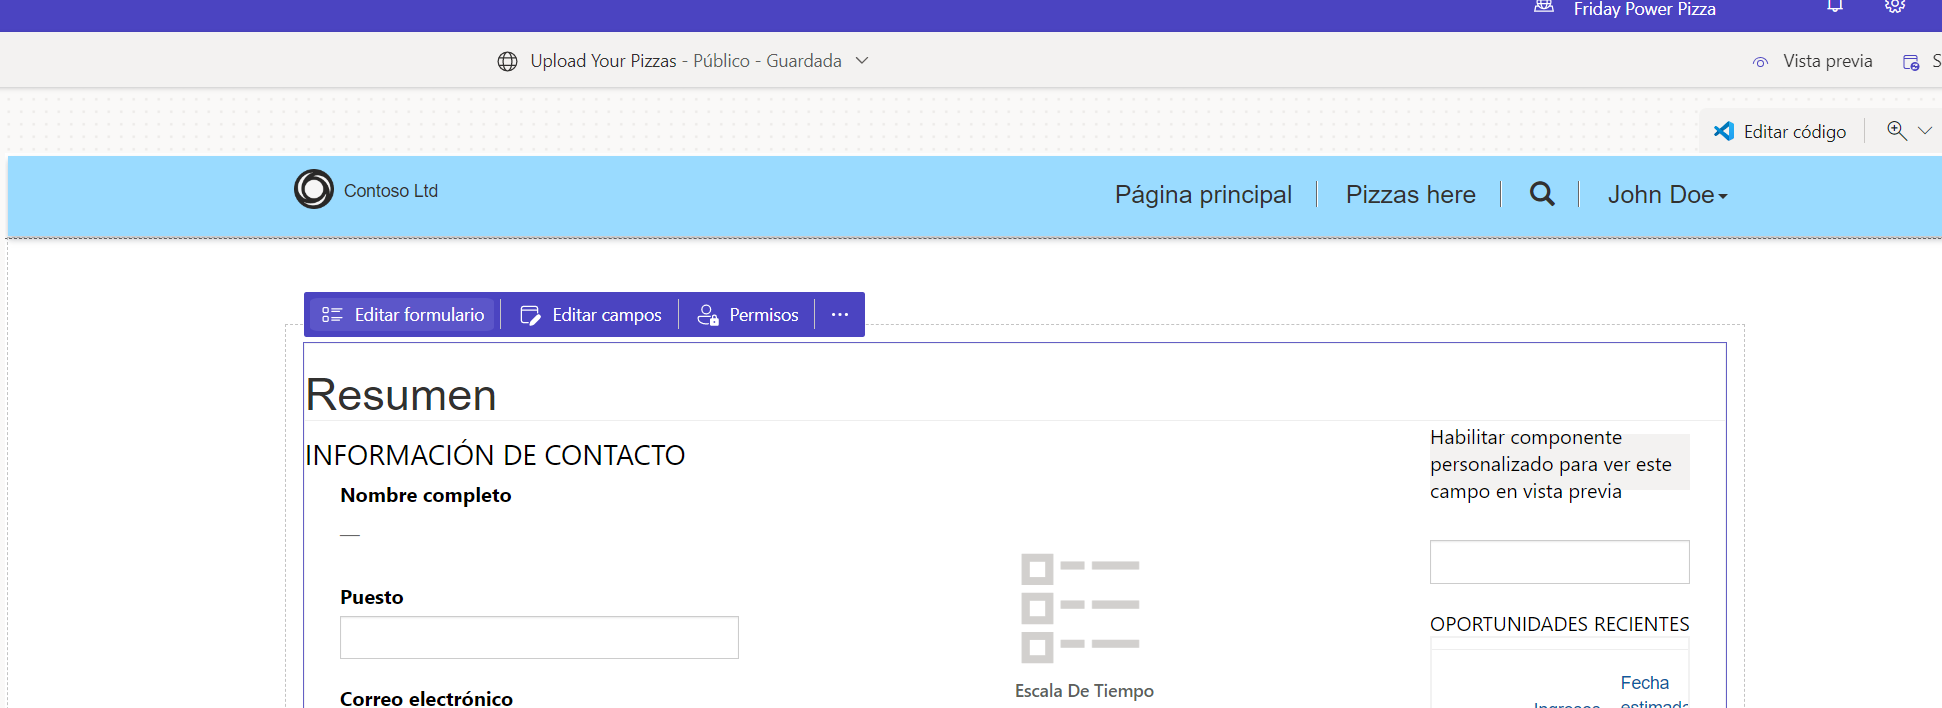
Task: Click the Escala De Tiempo placeholder icon
Action: (1080, 608)
